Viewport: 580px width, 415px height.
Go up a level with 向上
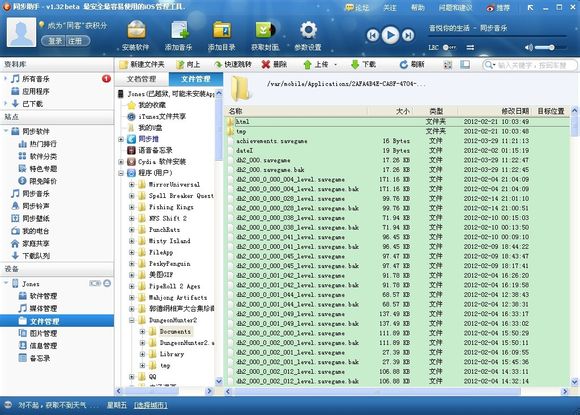click(x=188, y=64)
